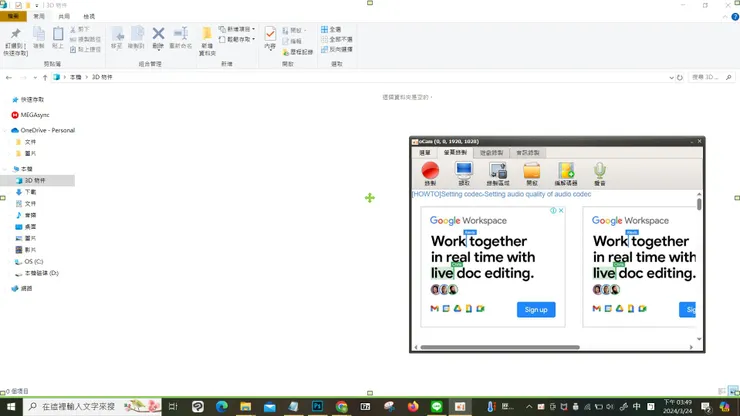The image size is (740, 416).
Task: Switch to the Share ribbon tab
Action: click(64, 17)
